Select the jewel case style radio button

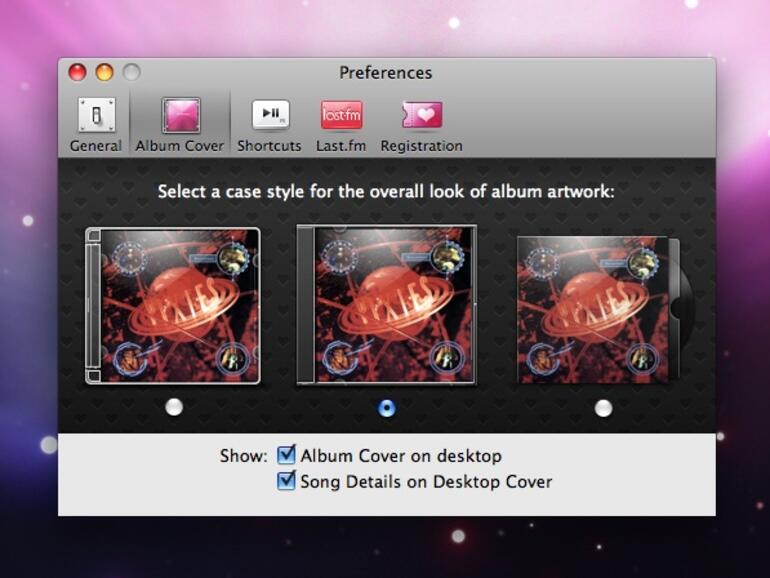coord(174,407)
